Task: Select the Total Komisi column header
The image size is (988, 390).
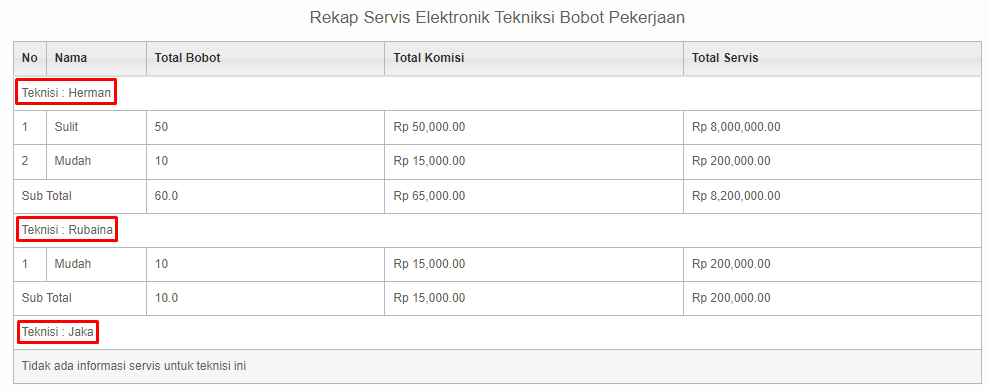Action: pyautogui.click(x=534, y=59)
